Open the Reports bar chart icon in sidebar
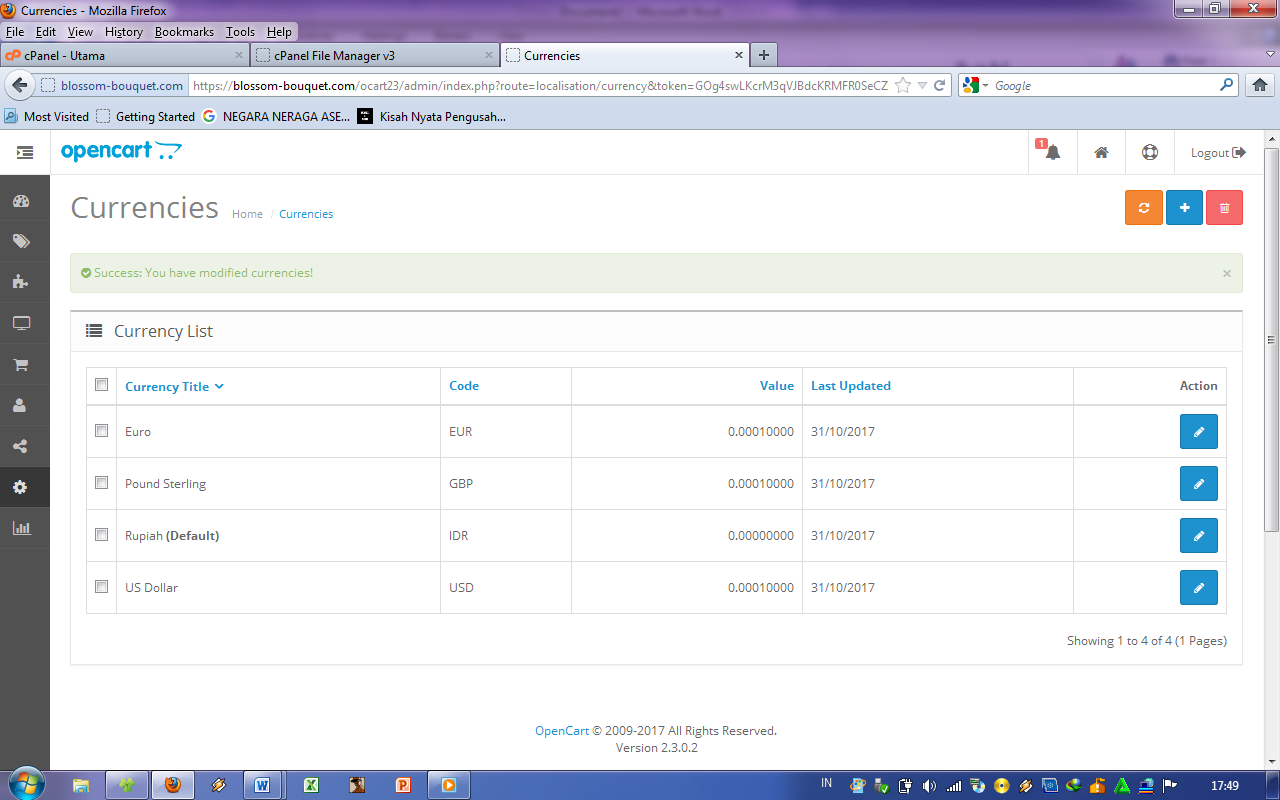The height and width of the screenshot is (800, 1280). pyautogui.click(x=21, y=529)
